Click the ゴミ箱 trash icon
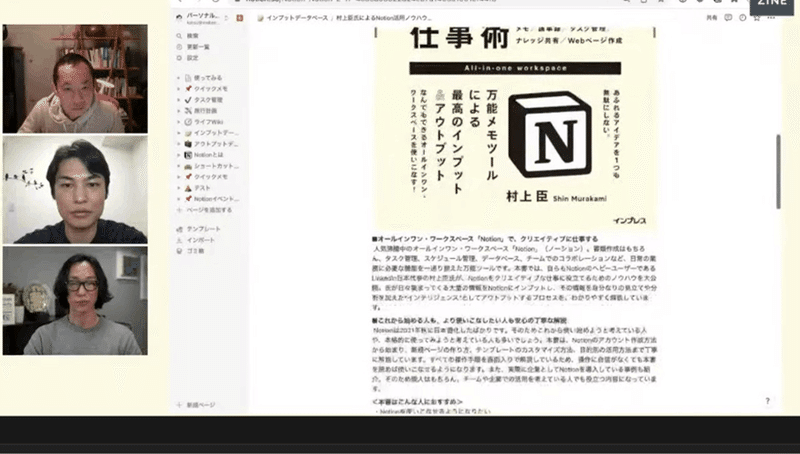 coord(179,251)
